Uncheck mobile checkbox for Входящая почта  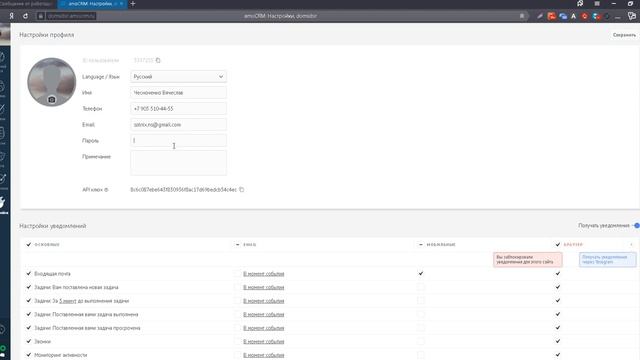(421, 273)
